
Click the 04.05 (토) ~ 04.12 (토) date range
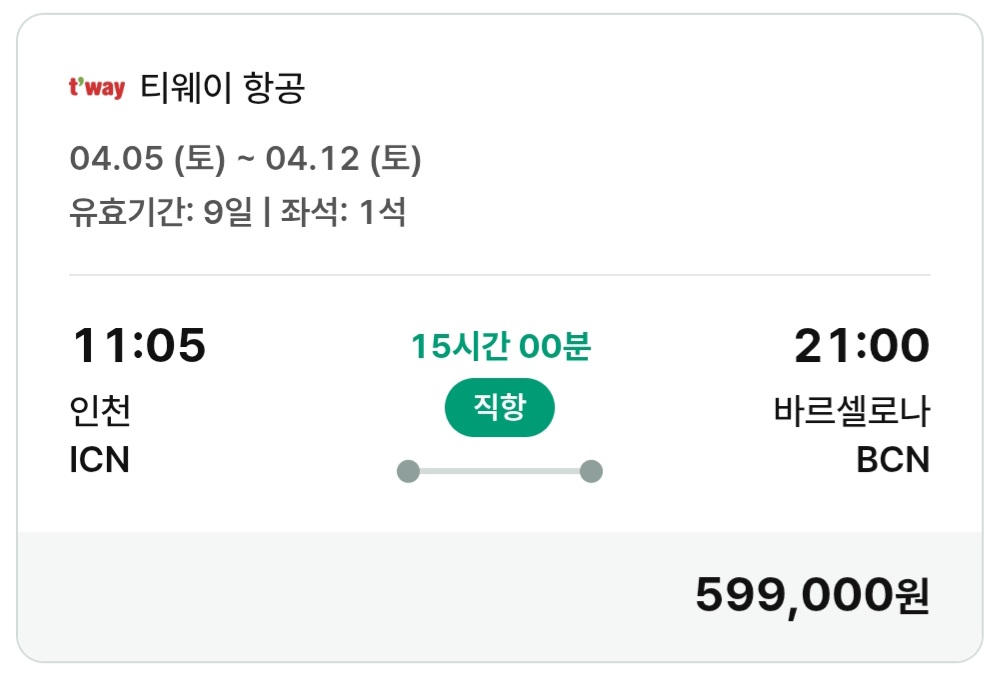(x=245, y=159)
